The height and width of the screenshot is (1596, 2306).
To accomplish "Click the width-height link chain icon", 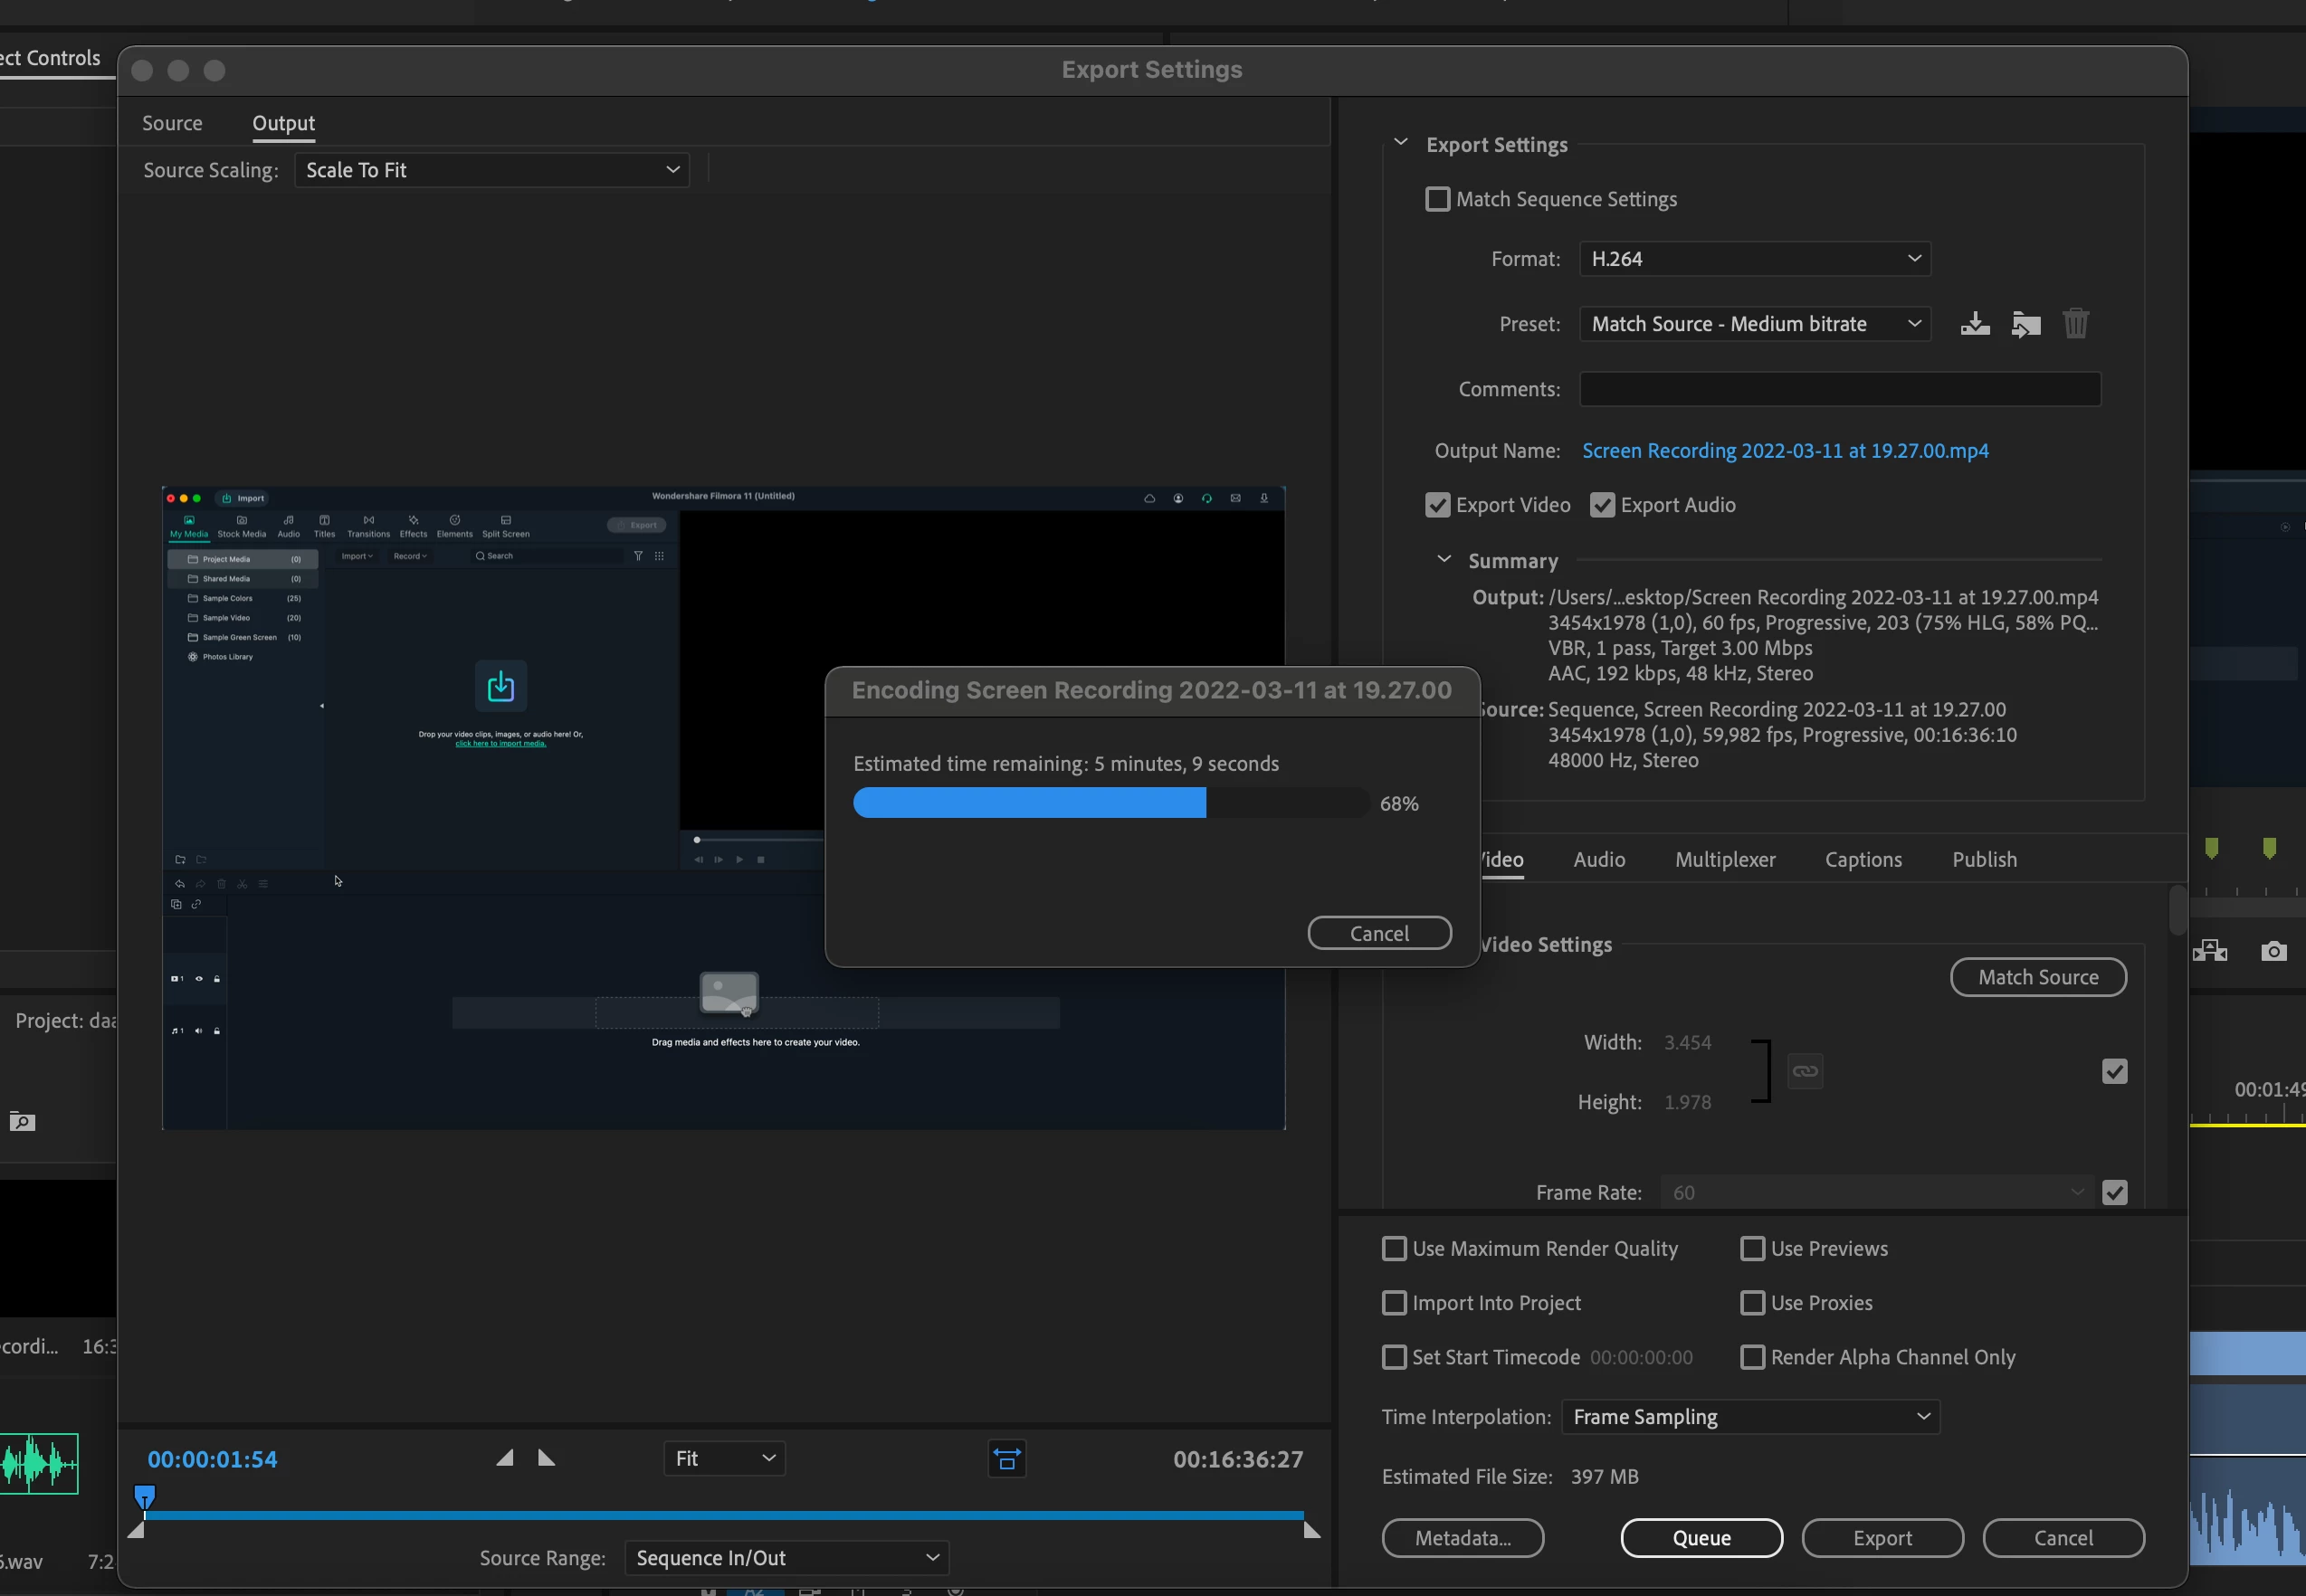I will coord(1804,1071).
